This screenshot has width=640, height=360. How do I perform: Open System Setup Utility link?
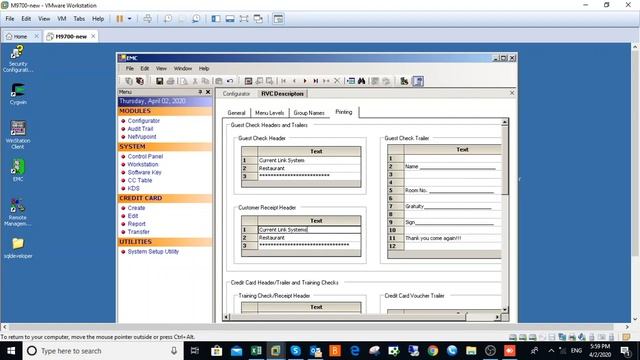[x=153, y=251]
